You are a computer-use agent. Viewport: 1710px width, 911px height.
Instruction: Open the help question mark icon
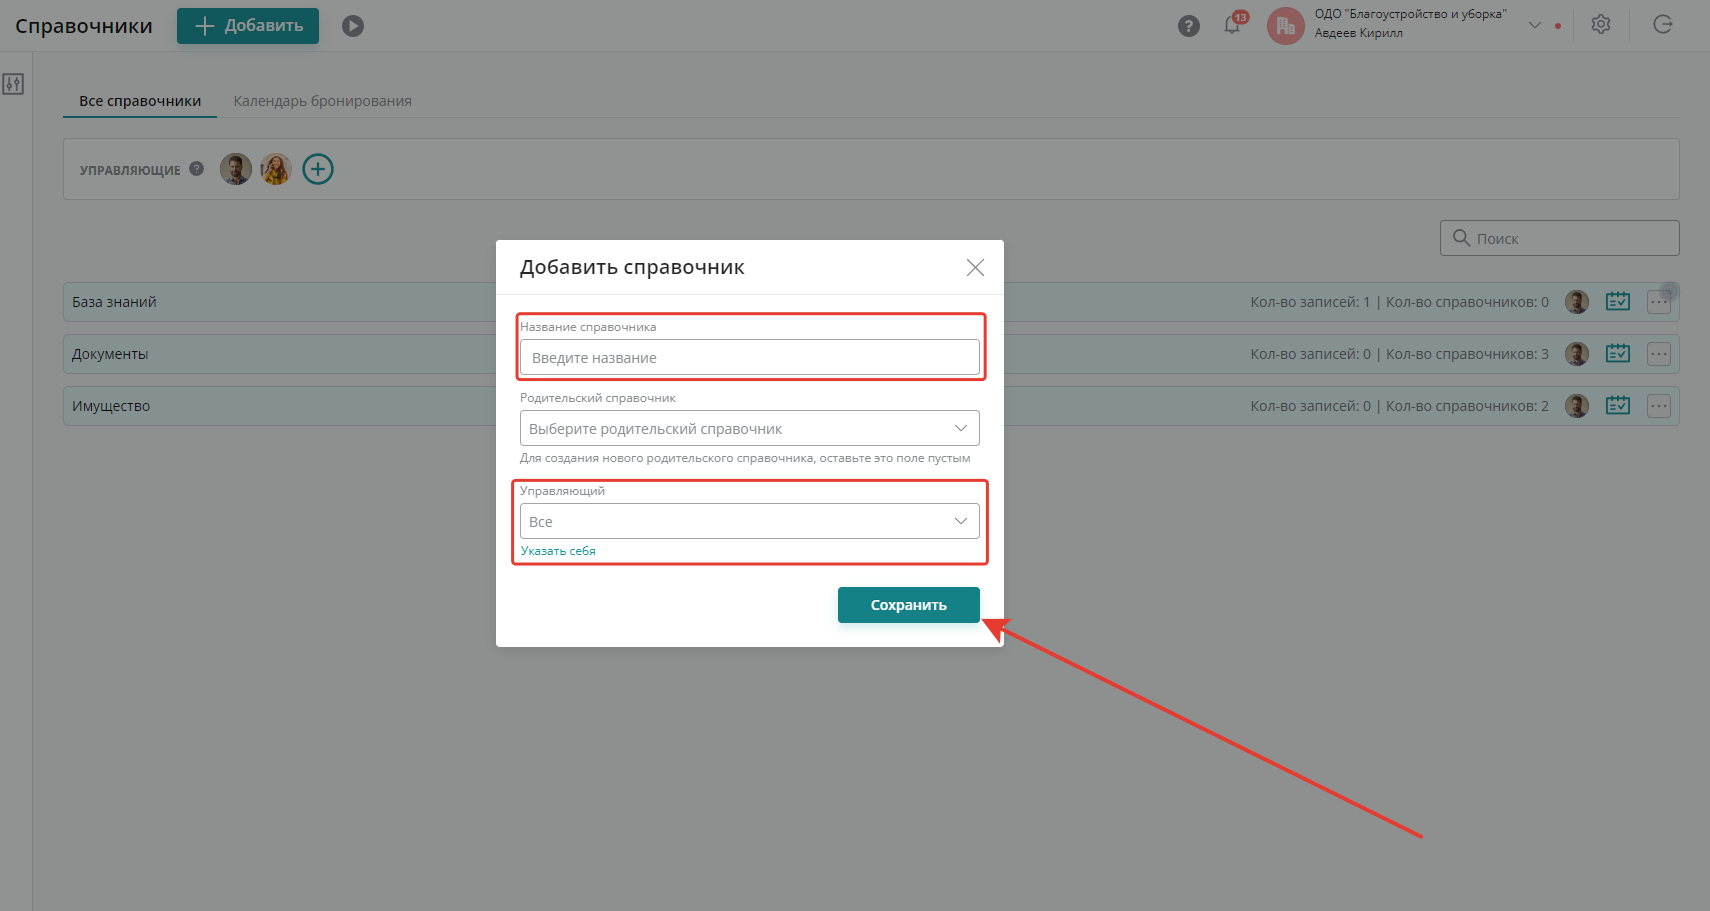[x=1189, y=26]
